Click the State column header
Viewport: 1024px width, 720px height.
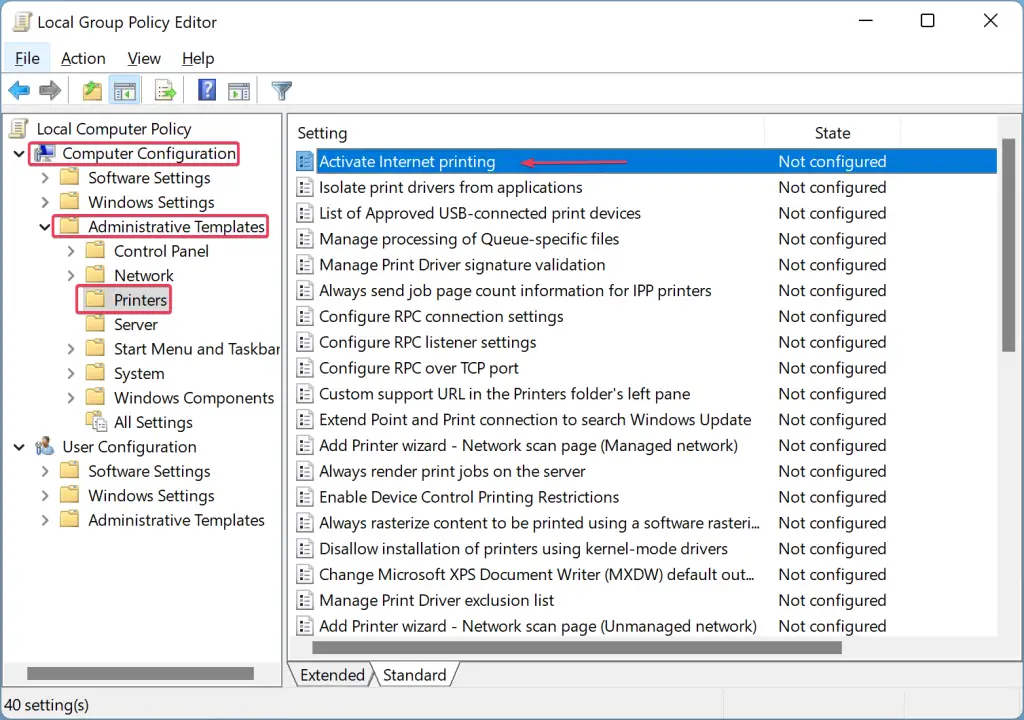coord(832,132)
